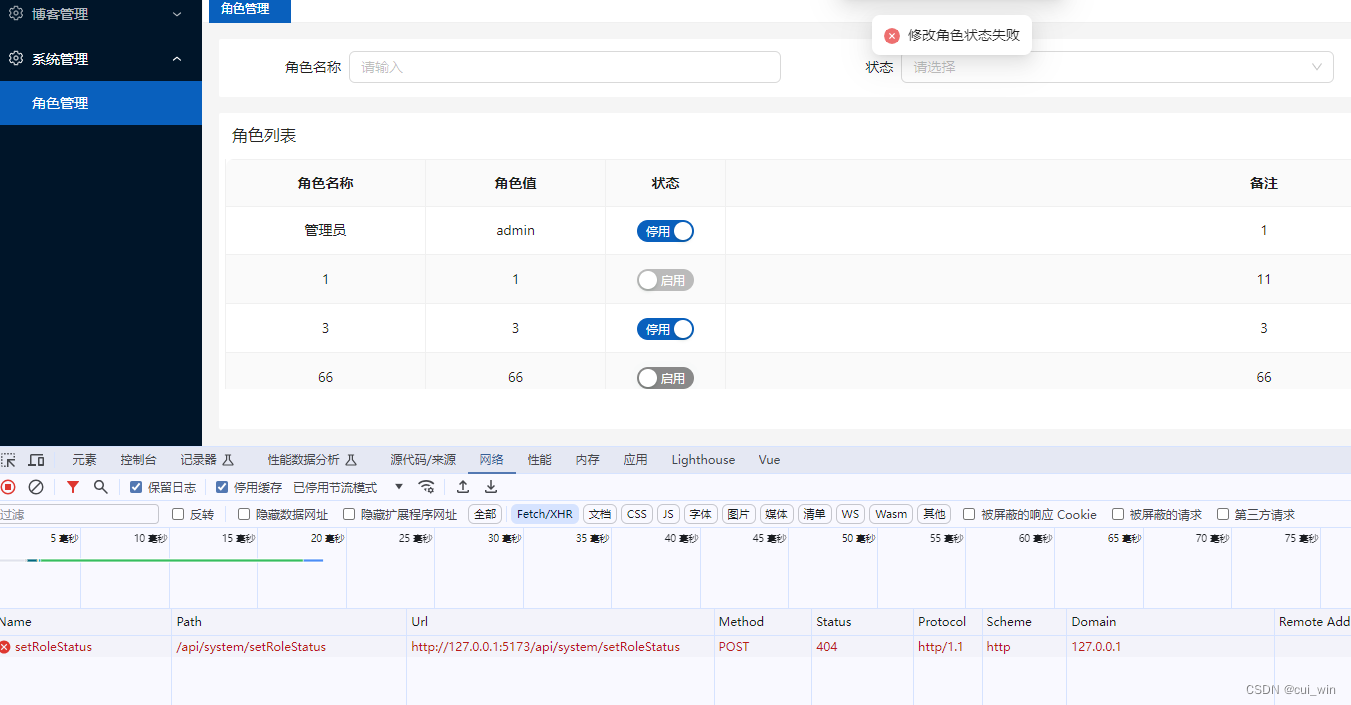The image size is (1351, 705).
Task: Click the red error icon in toast message
Action: pos(892,35)
